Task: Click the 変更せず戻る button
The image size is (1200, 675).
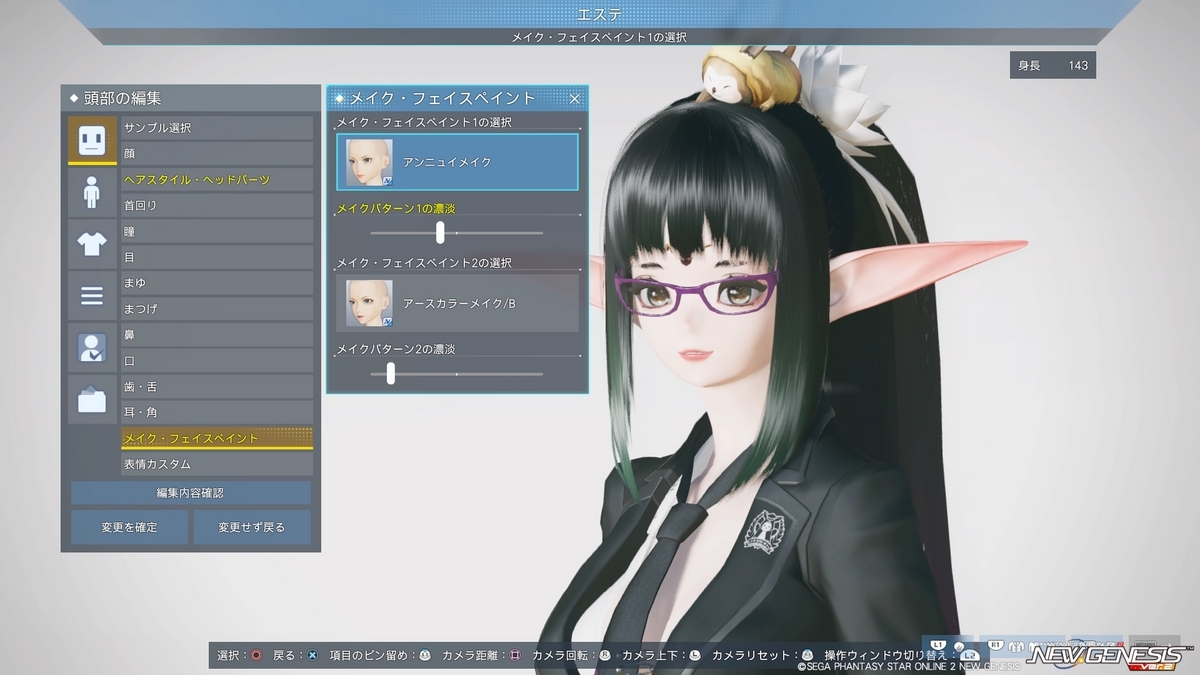Action: click(x=252, y=527)
